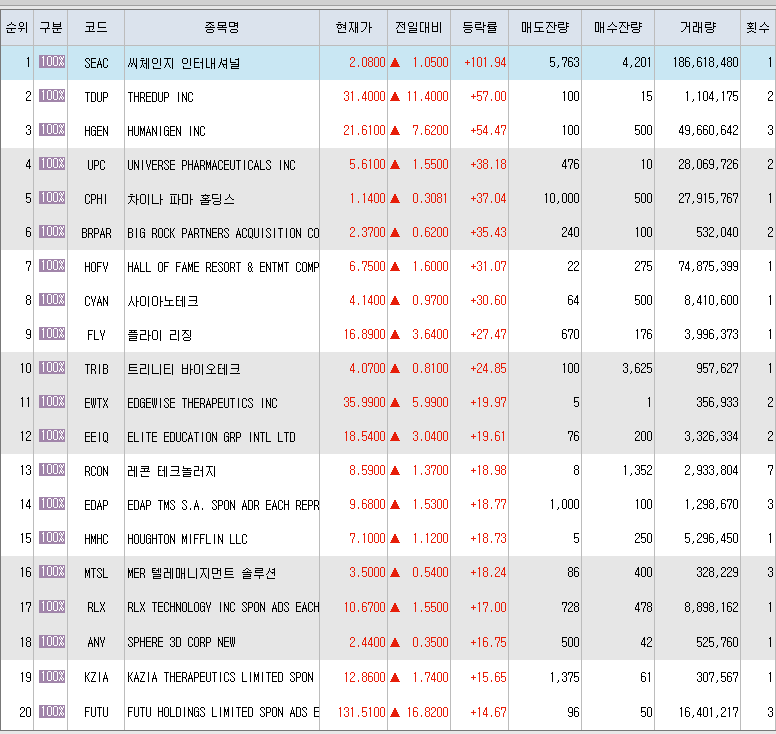Click volume 49,660,642

click(x=708, y=130)
